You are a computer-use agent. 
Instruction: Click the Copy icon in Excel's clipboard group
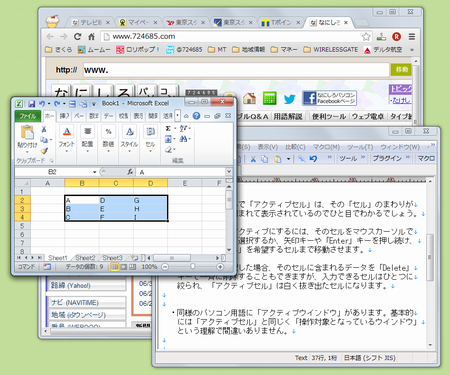coord(44,140)
